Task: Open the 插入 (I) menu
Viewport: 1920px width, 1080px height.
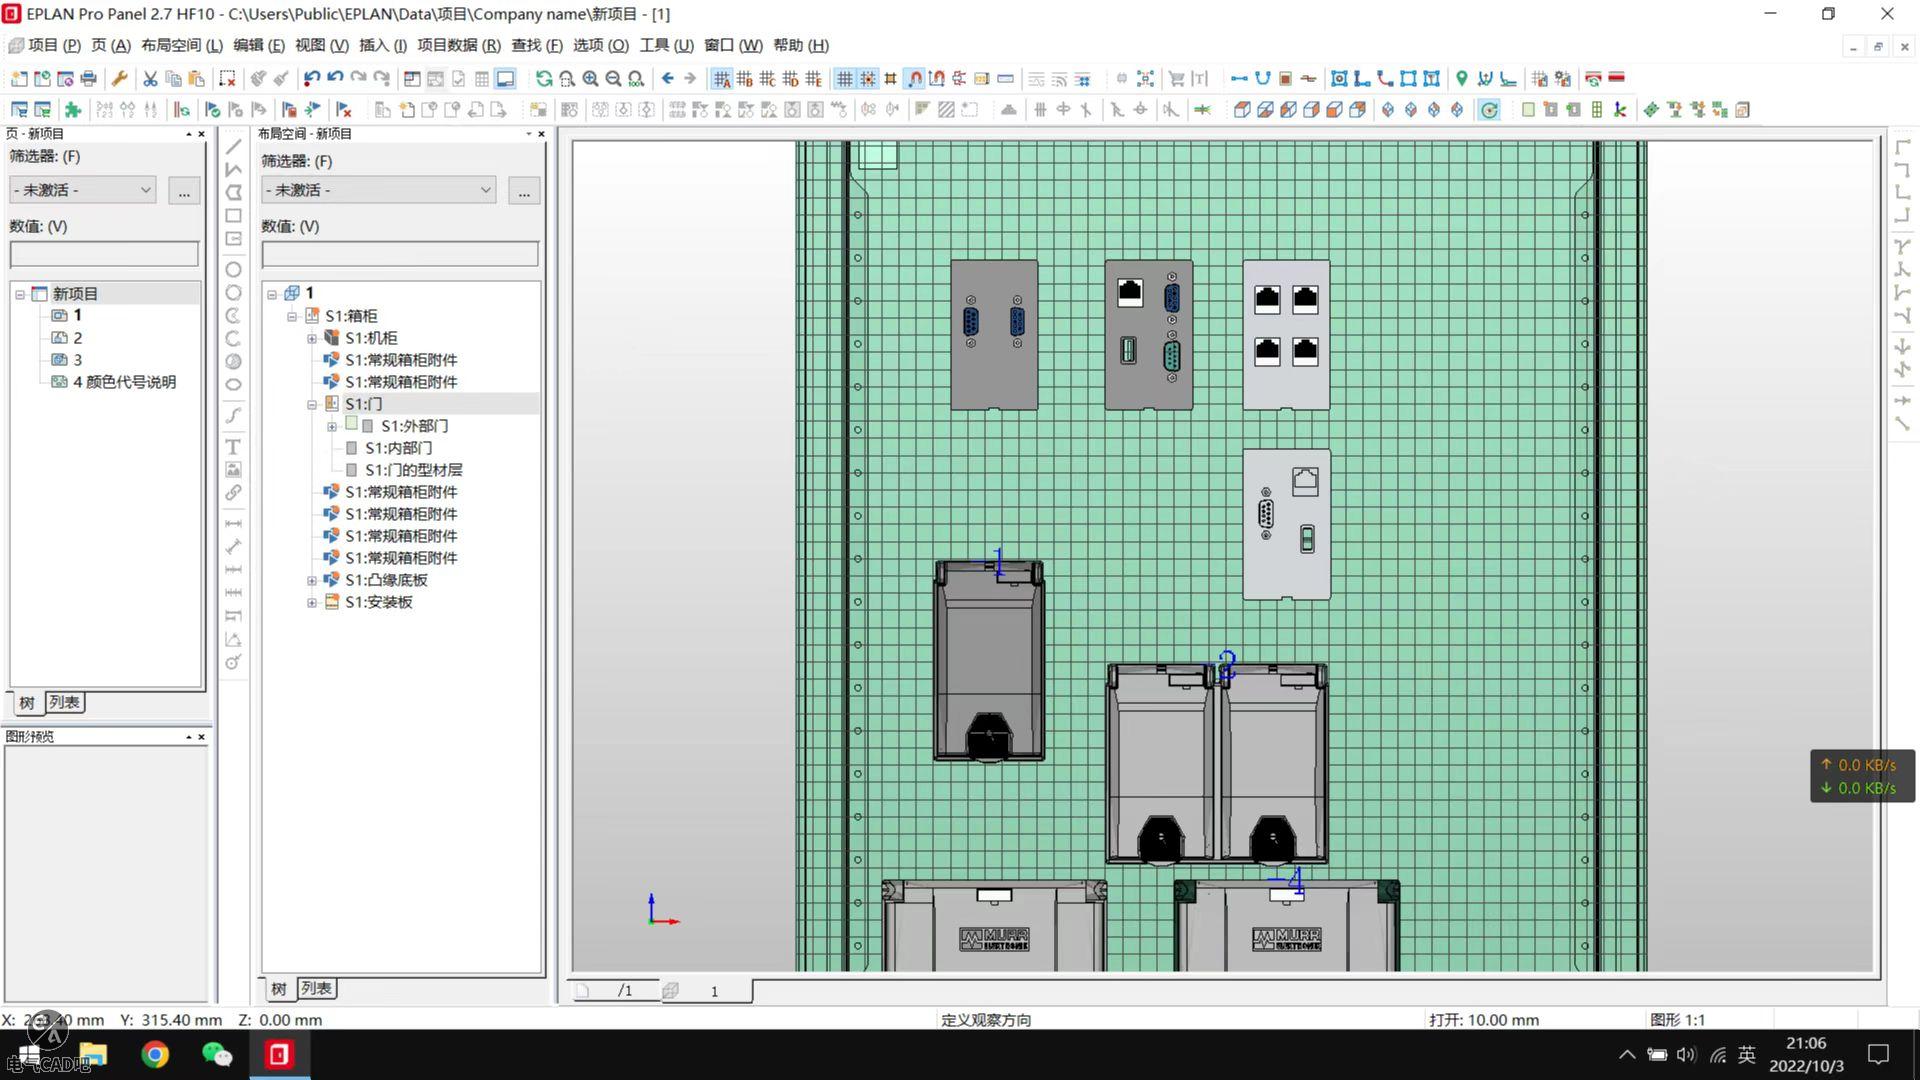Action: pos(383,45)
